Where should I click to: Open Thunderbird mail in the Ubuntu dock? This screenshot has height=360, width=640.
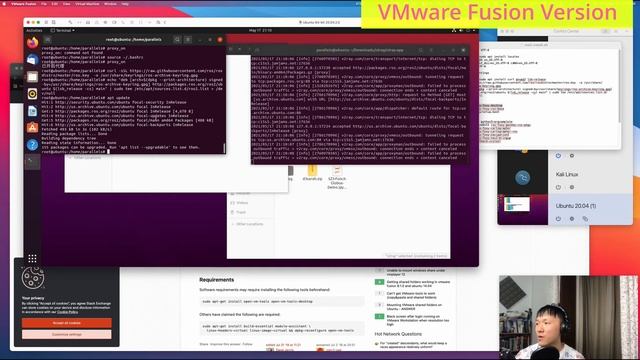[x=33, y=60]
